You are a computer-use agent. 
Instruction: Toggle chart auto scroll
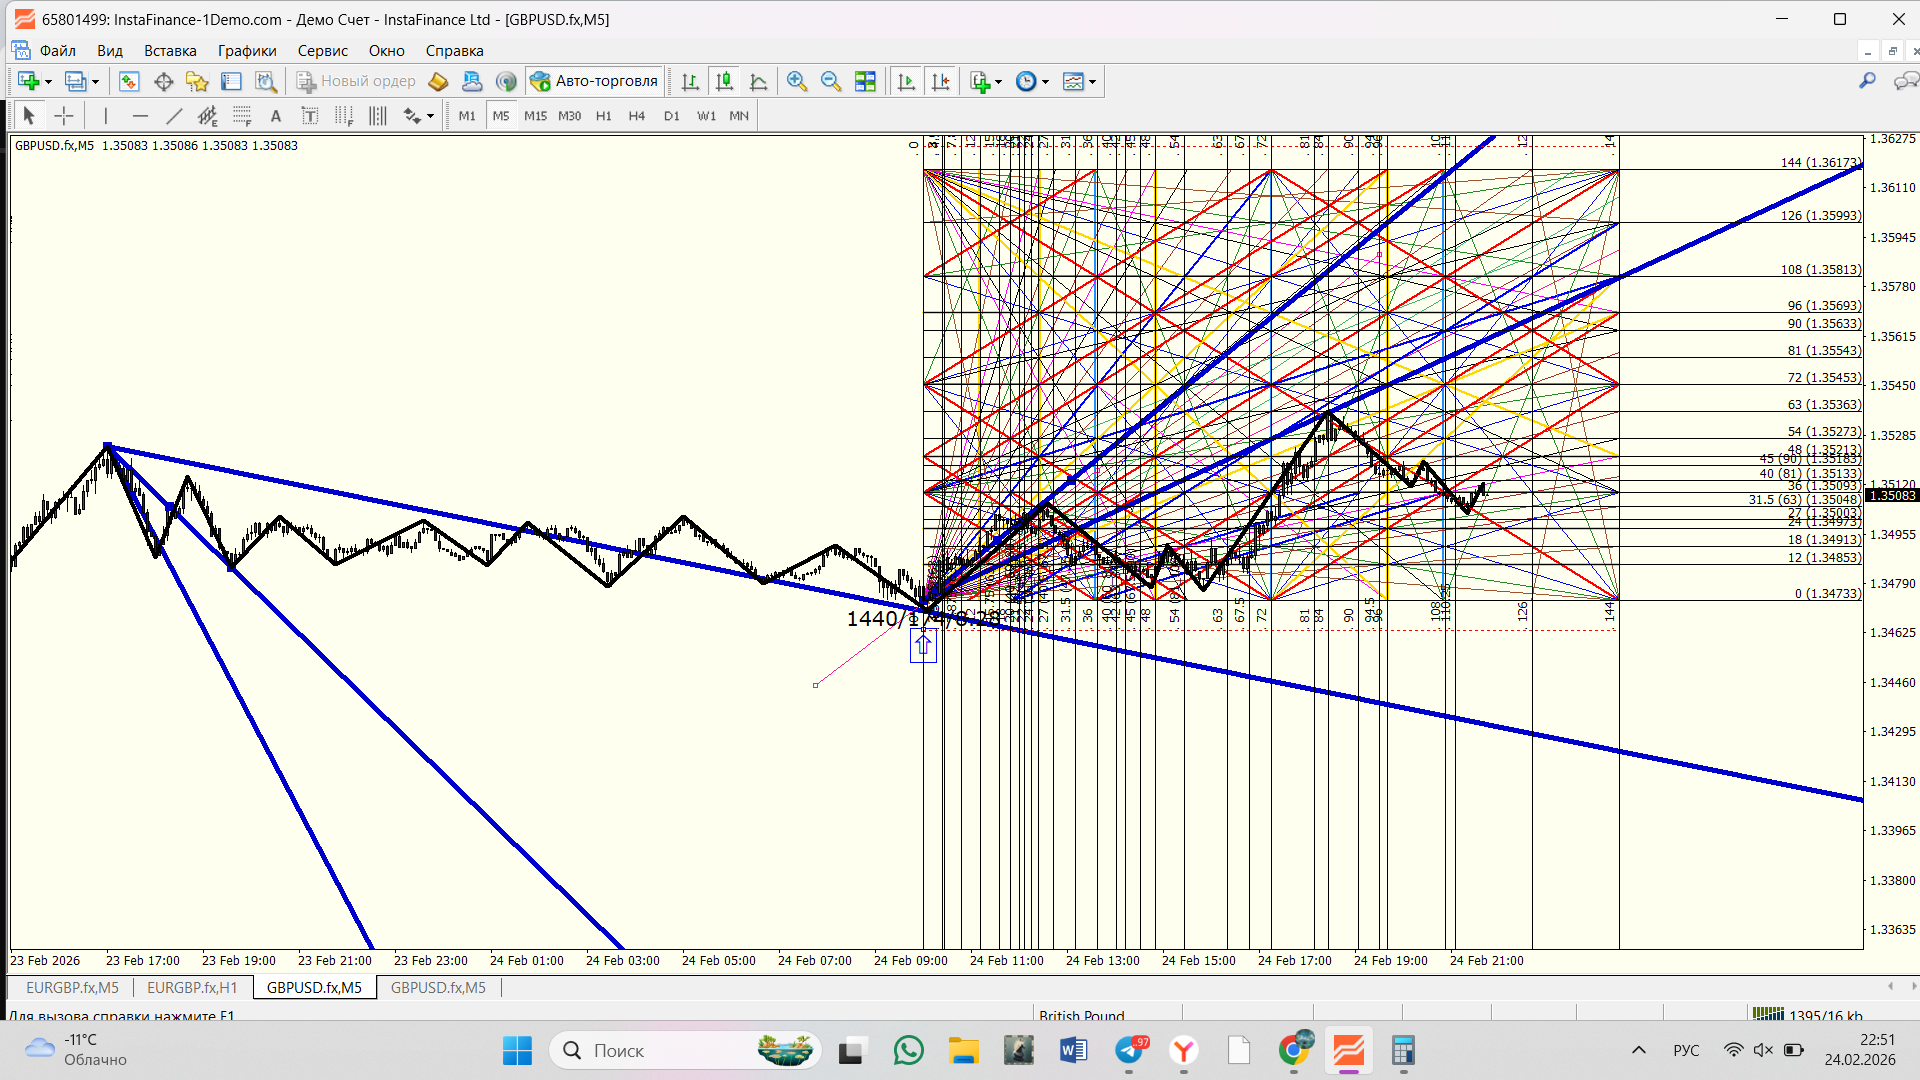[906, 82]
